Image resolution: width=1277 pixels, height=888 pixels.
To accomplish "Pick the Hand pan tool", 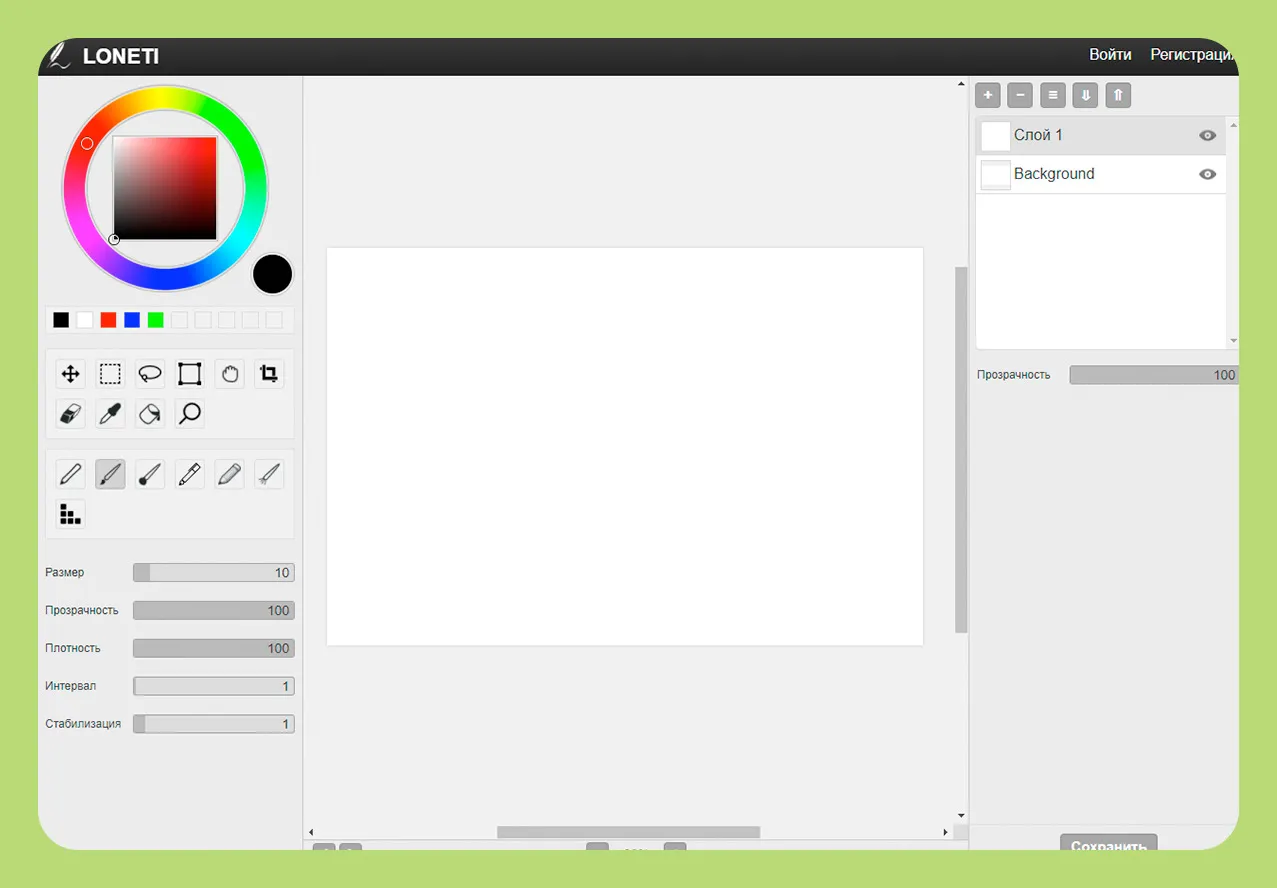I will click(x=230, y=374).
